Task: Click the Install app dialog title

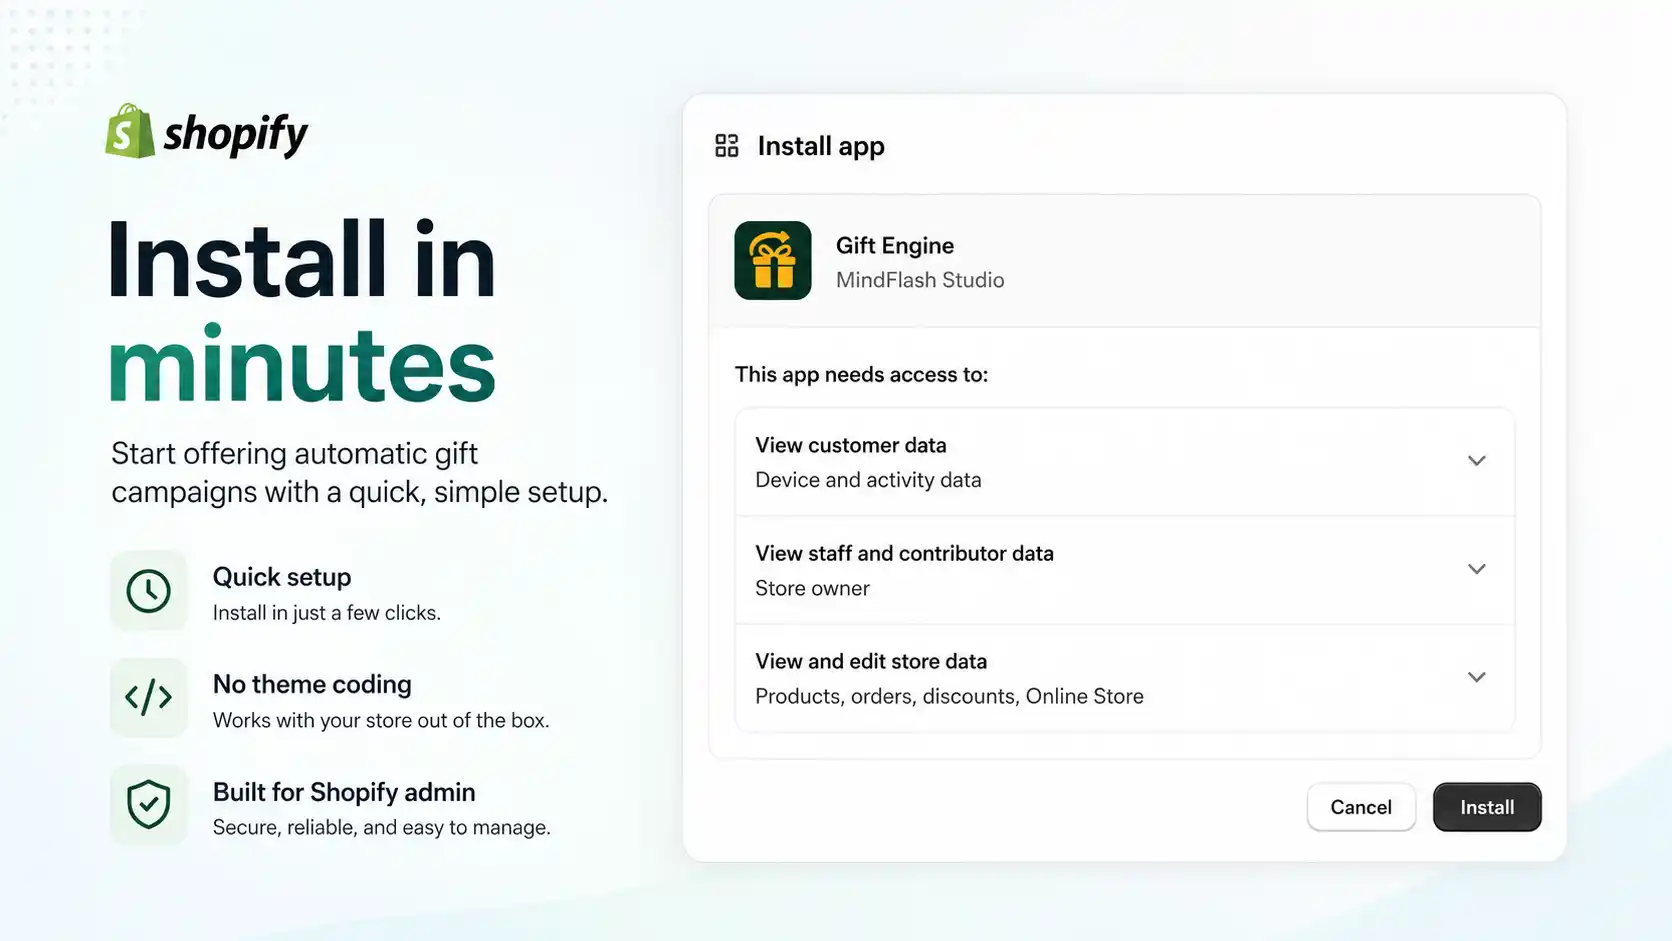Action: point(821,146)
